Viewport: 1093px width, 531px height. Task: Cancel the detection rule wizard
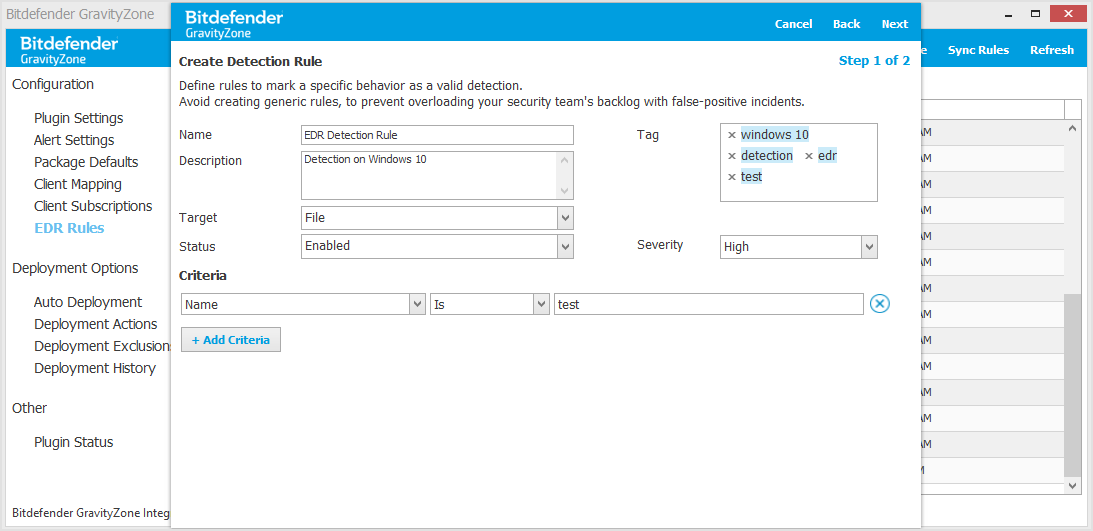(793, 24)
